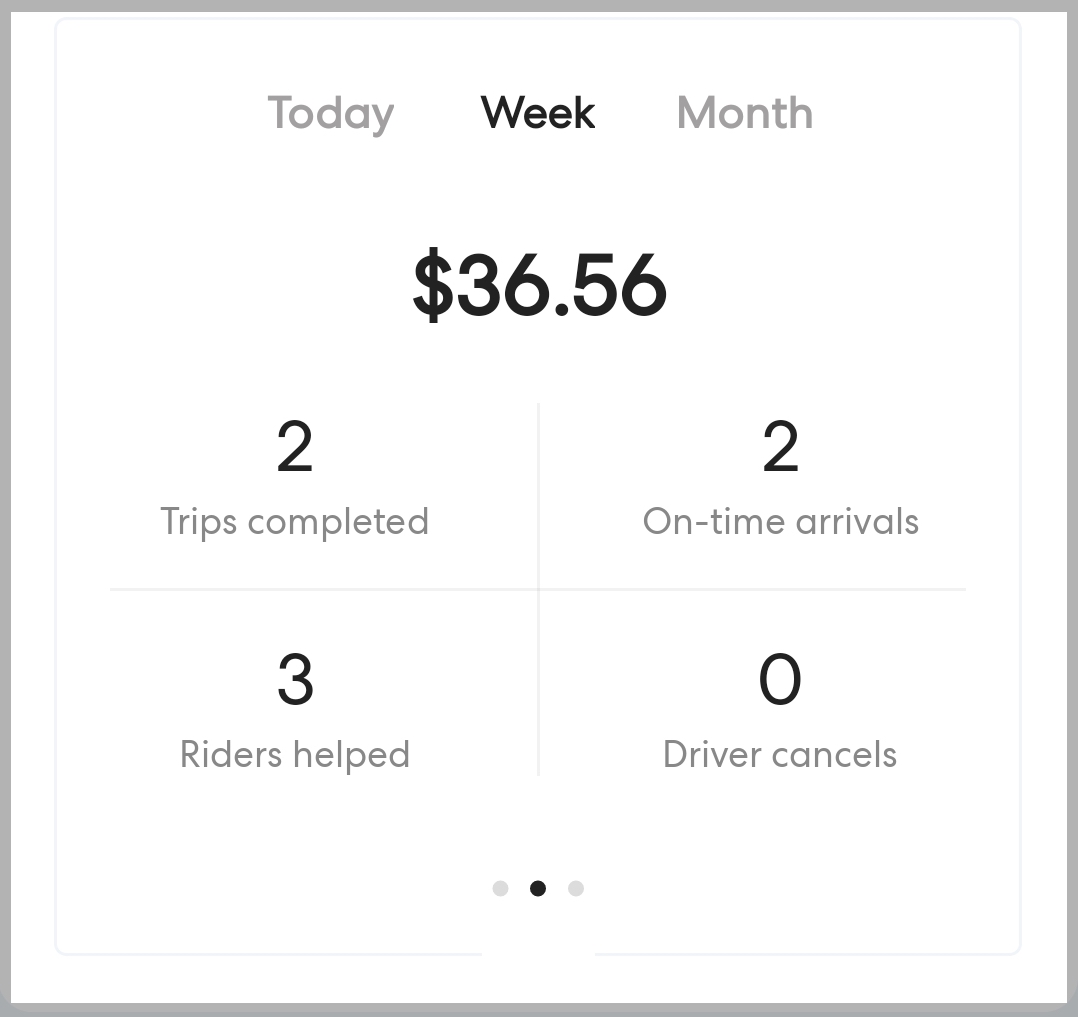
Task: Tap the Riders helped count of 3
Action: [x=295, y=680]
